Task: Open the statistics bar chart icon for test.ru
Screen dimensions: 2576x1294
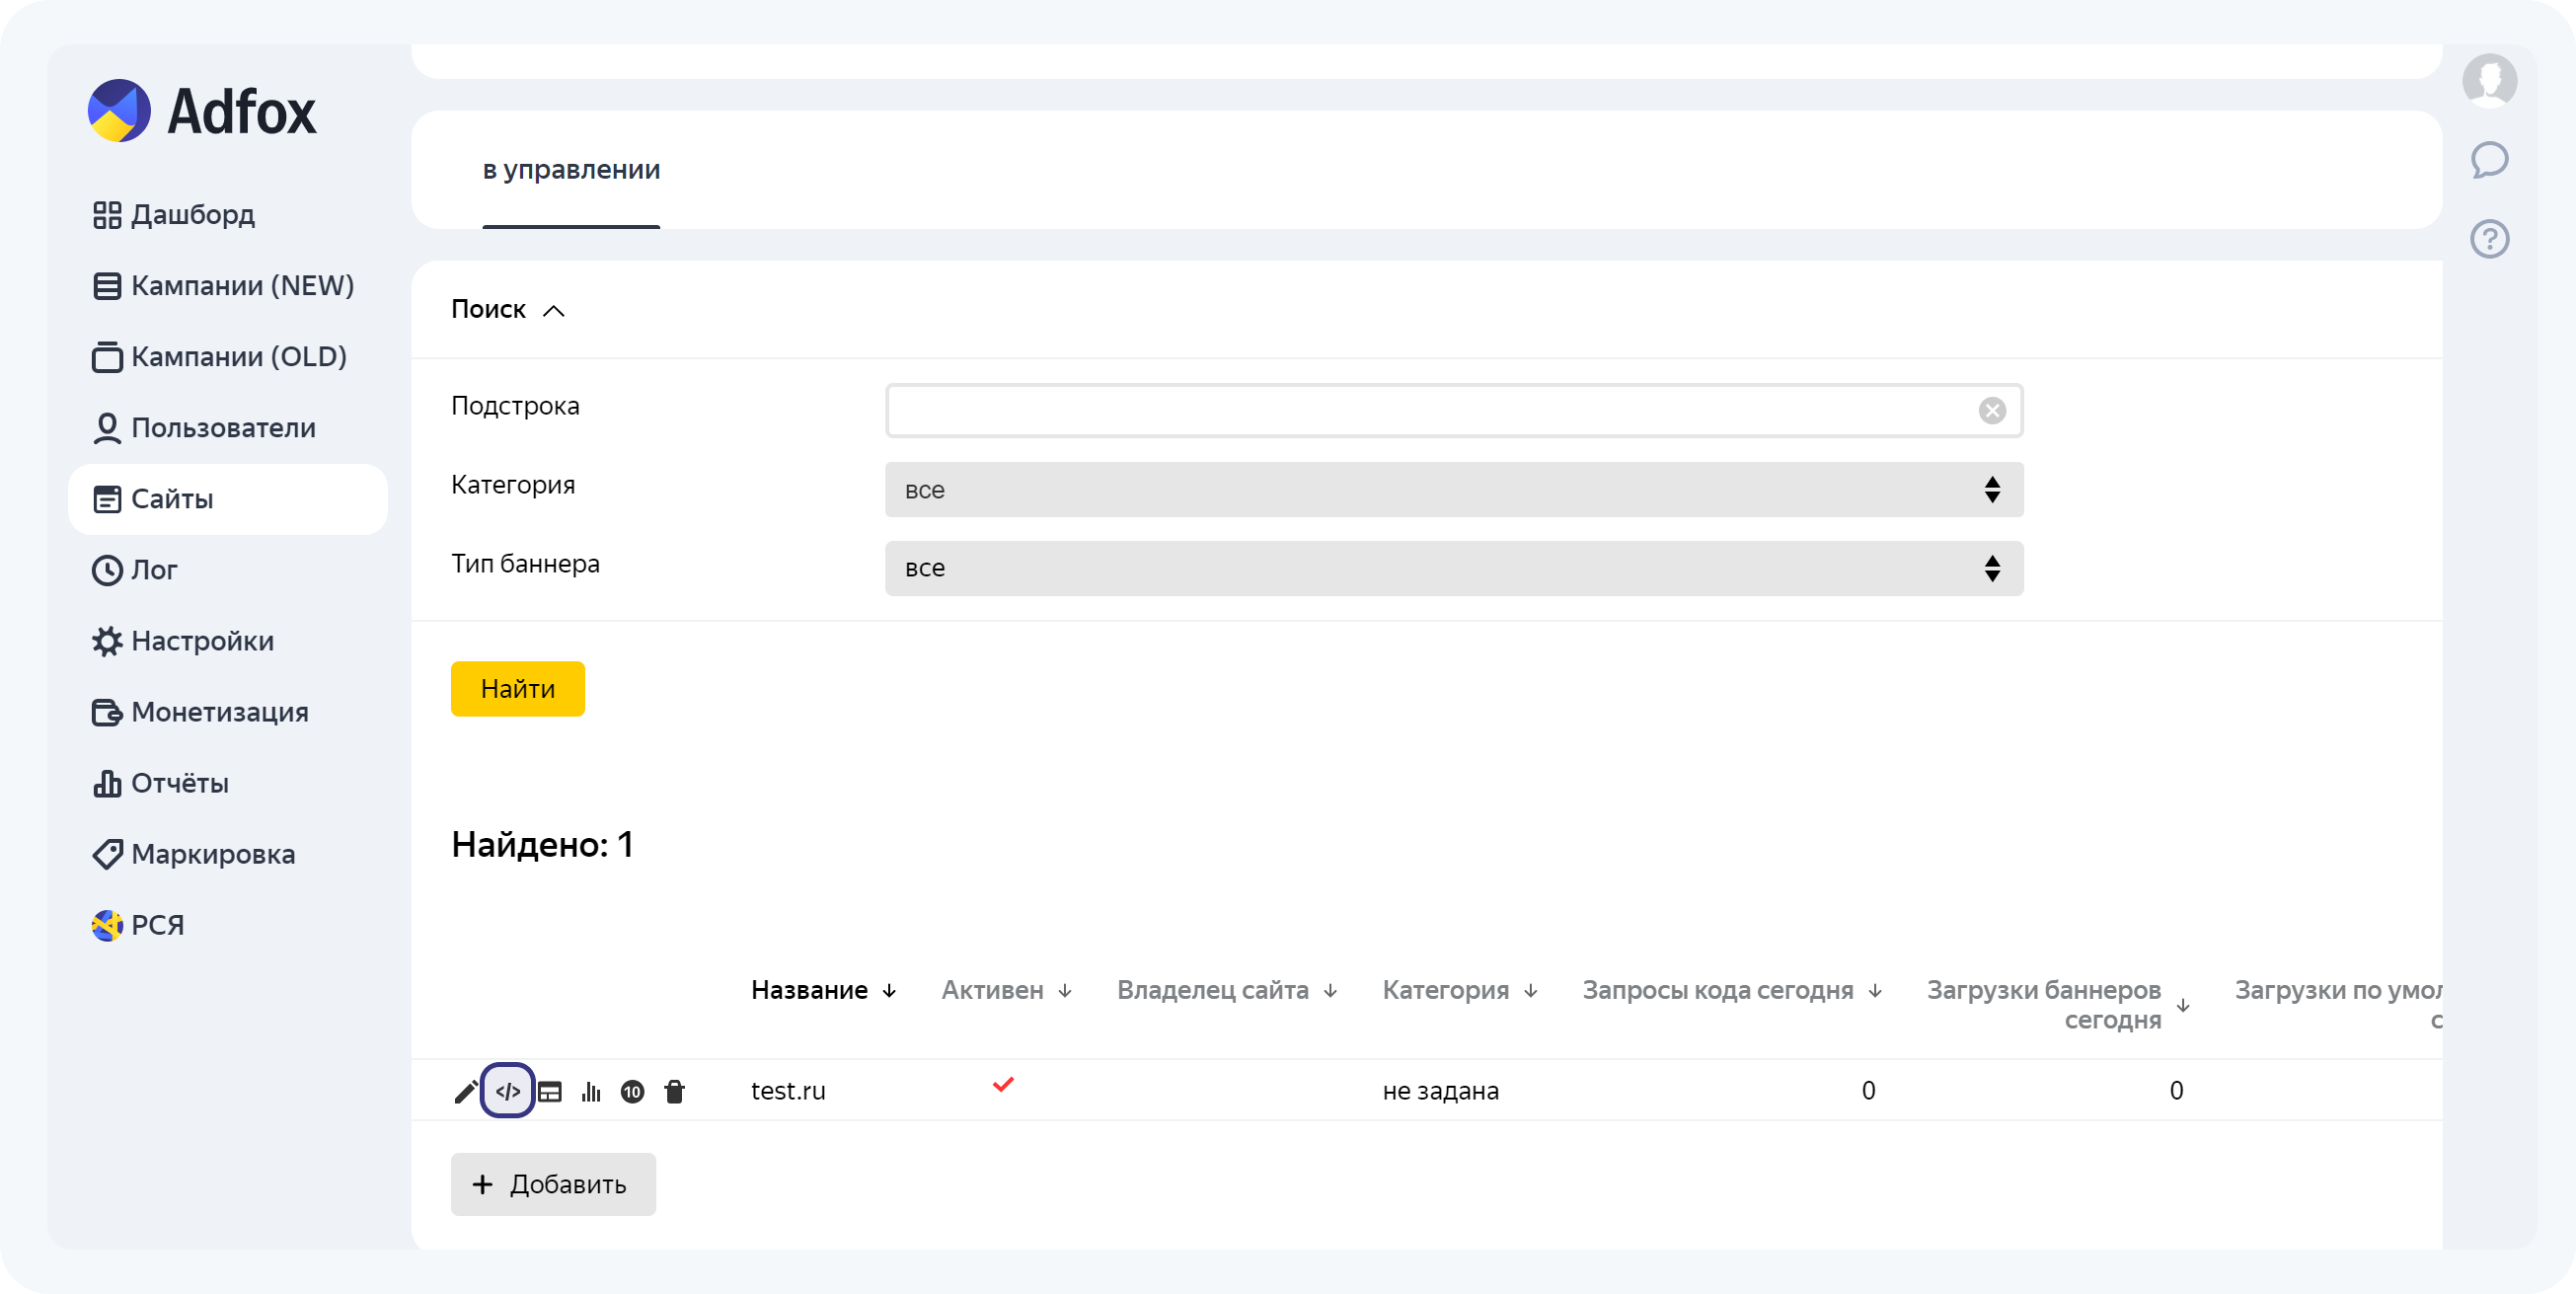Action: 591,1091
